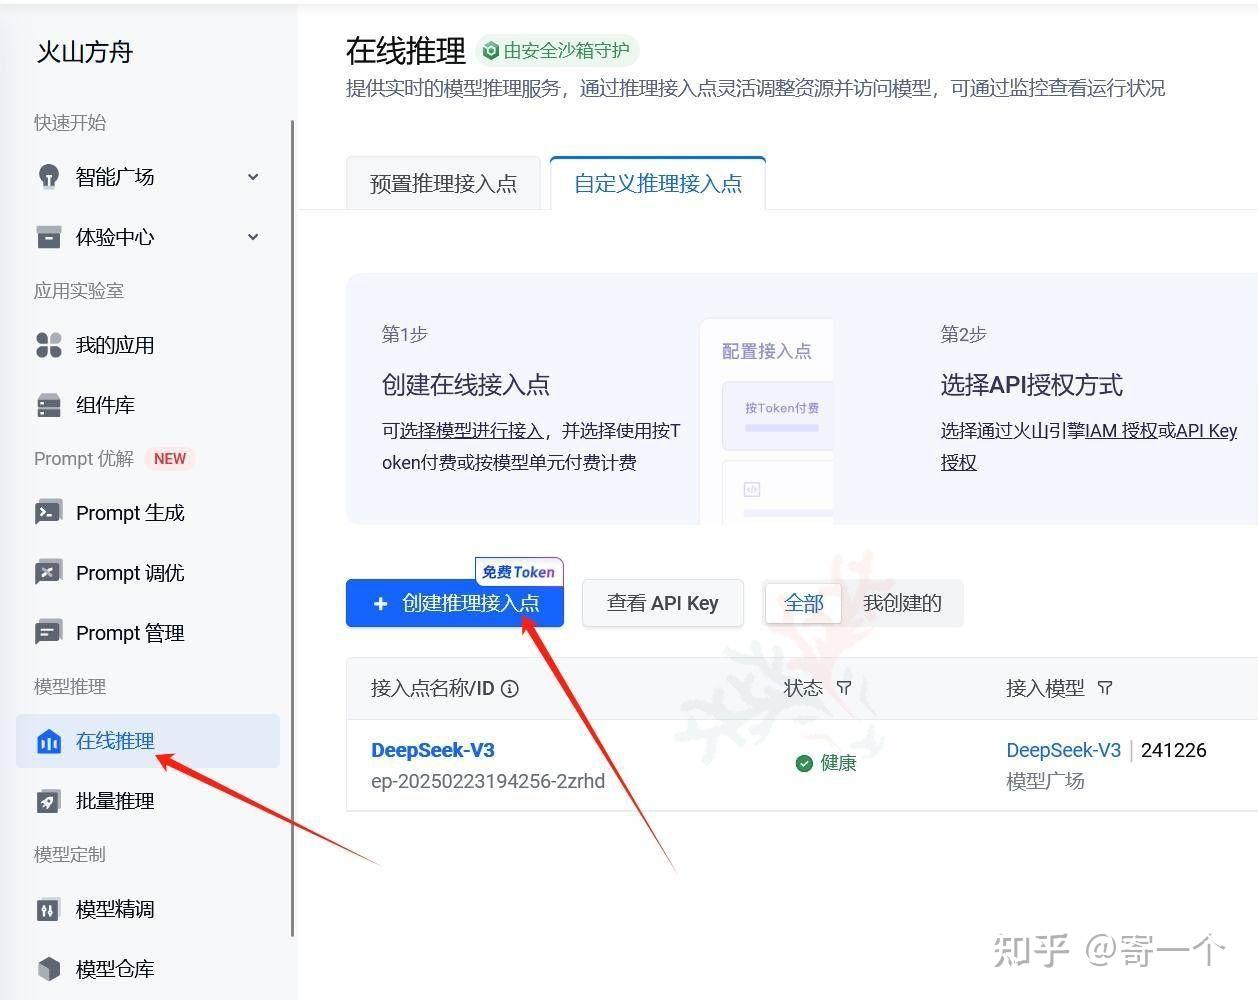This screenshot has width=1258, height=1000.
Task: Select 批量推理 in the sidebar
Action: coord(113,801)
